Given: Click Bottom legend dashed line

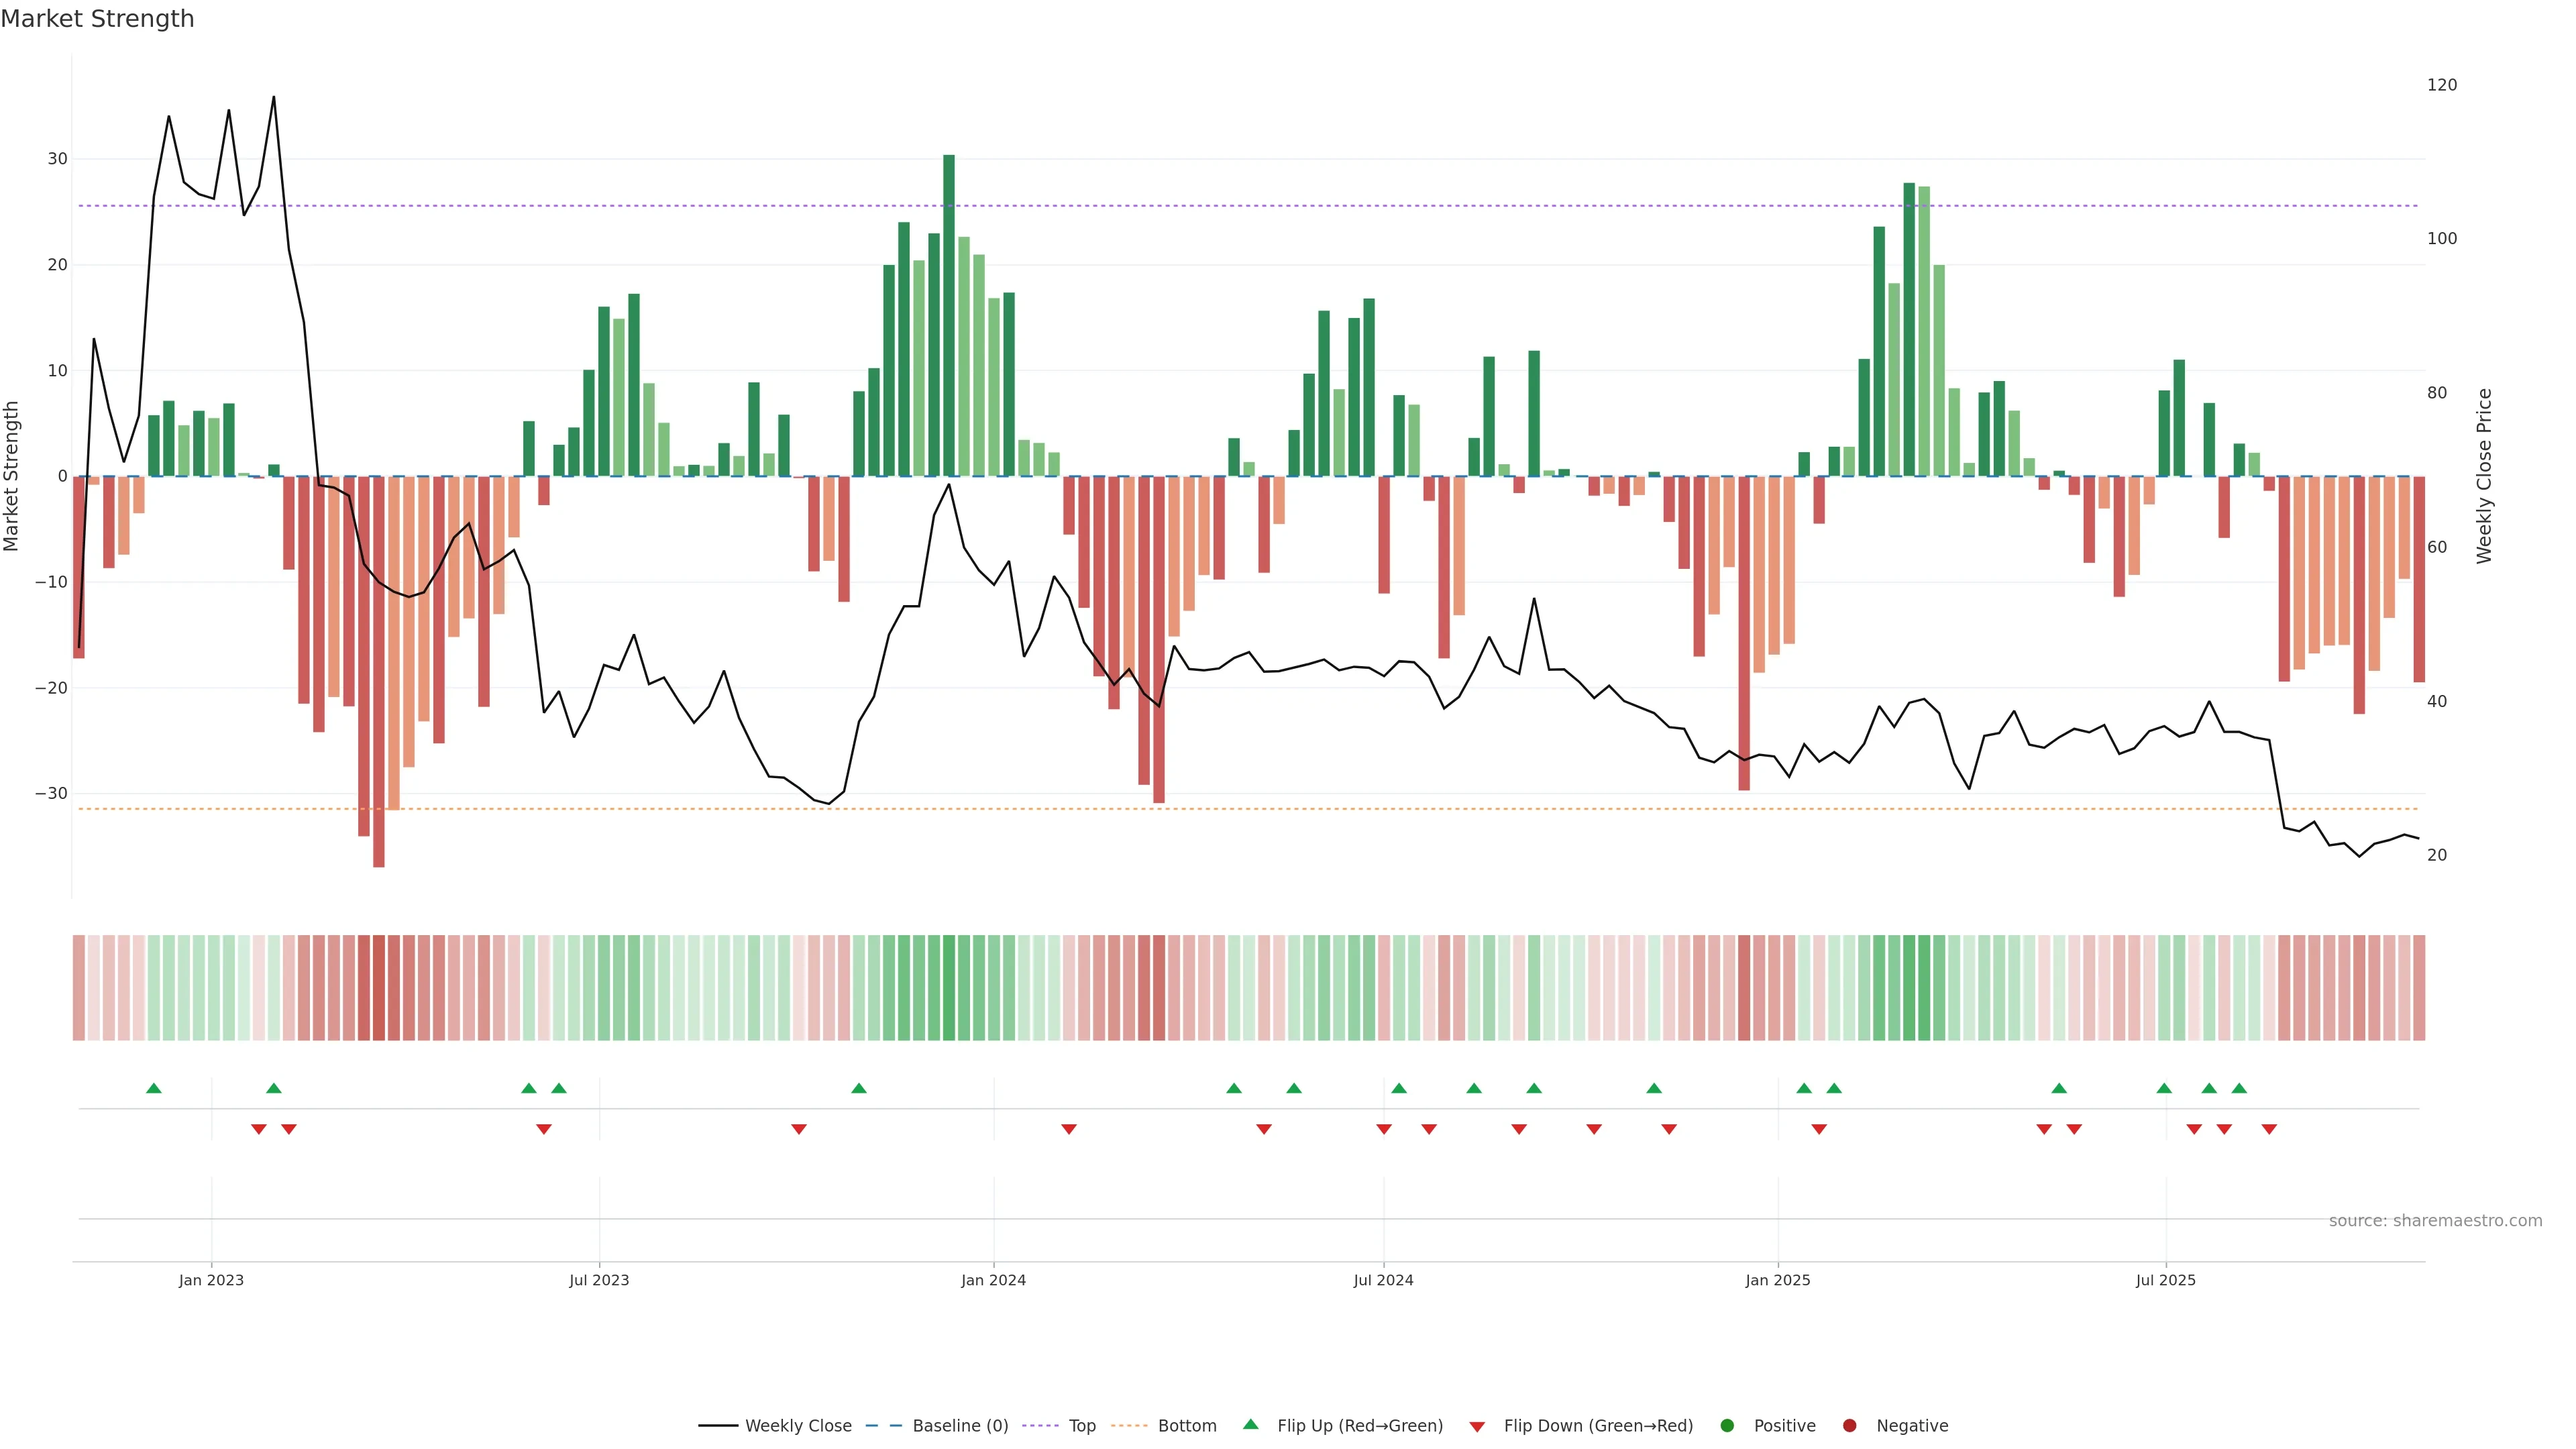Looking at the screenshot, I should (x=1129, y=1426).
